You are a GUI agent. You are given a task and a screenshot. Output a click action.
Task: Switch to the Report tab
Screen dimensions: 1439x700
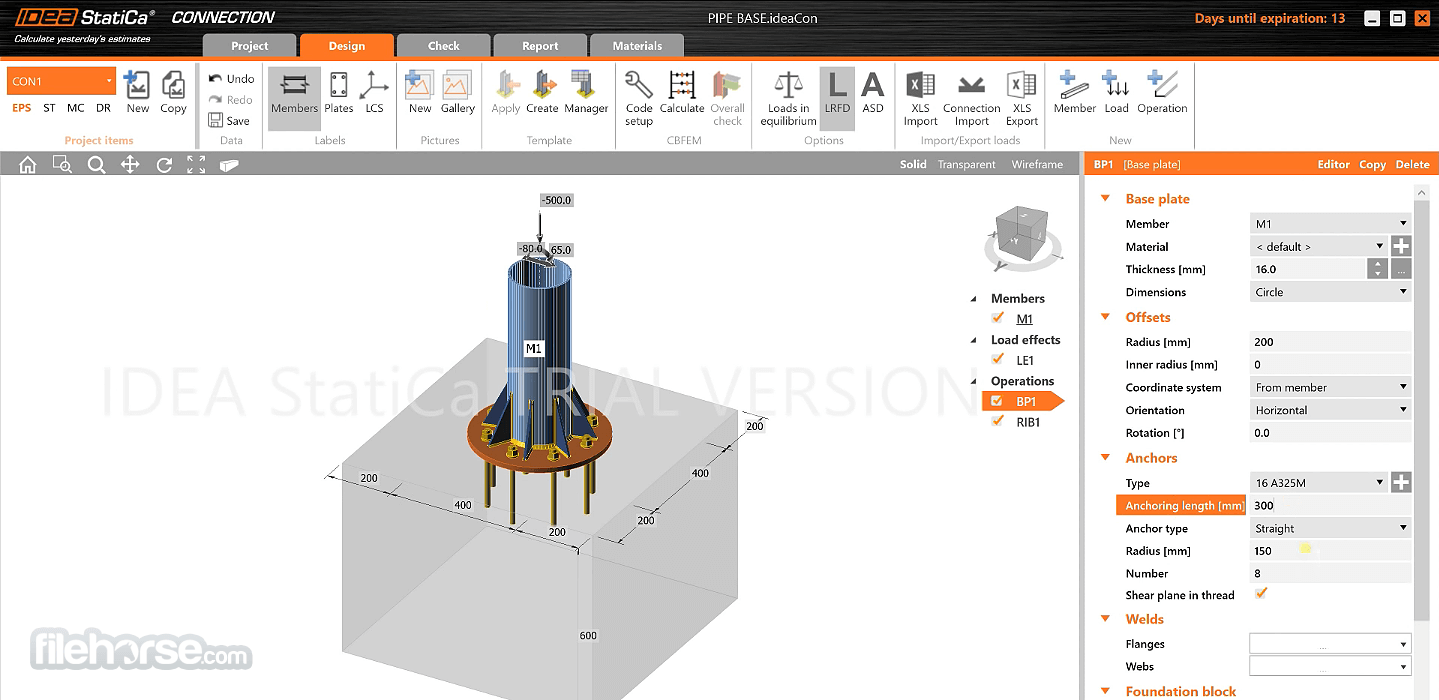tap(540, 46)
